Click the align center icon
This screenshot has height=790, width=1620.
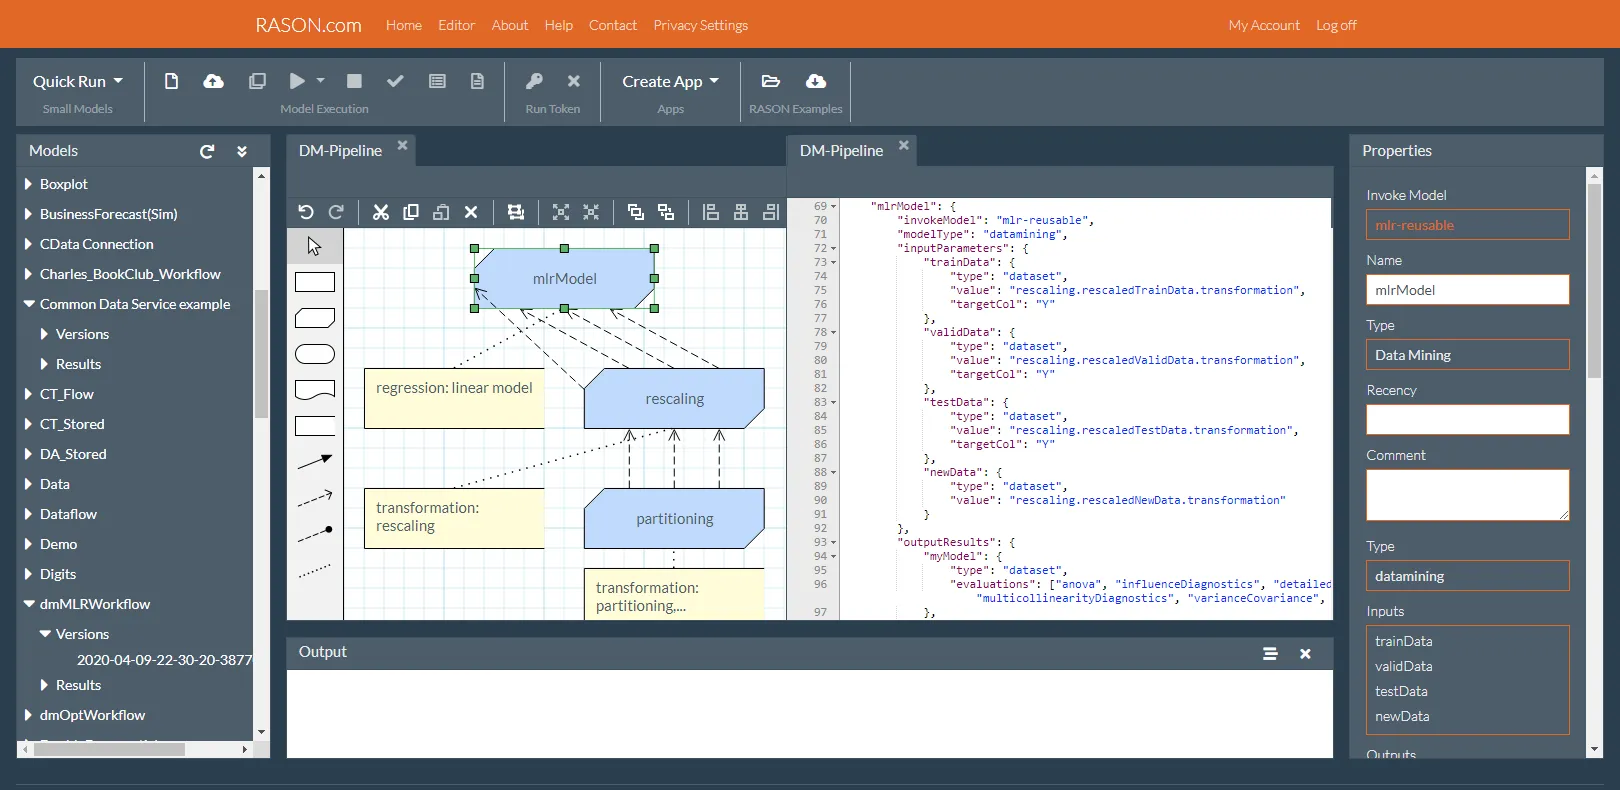pos(741,212)
